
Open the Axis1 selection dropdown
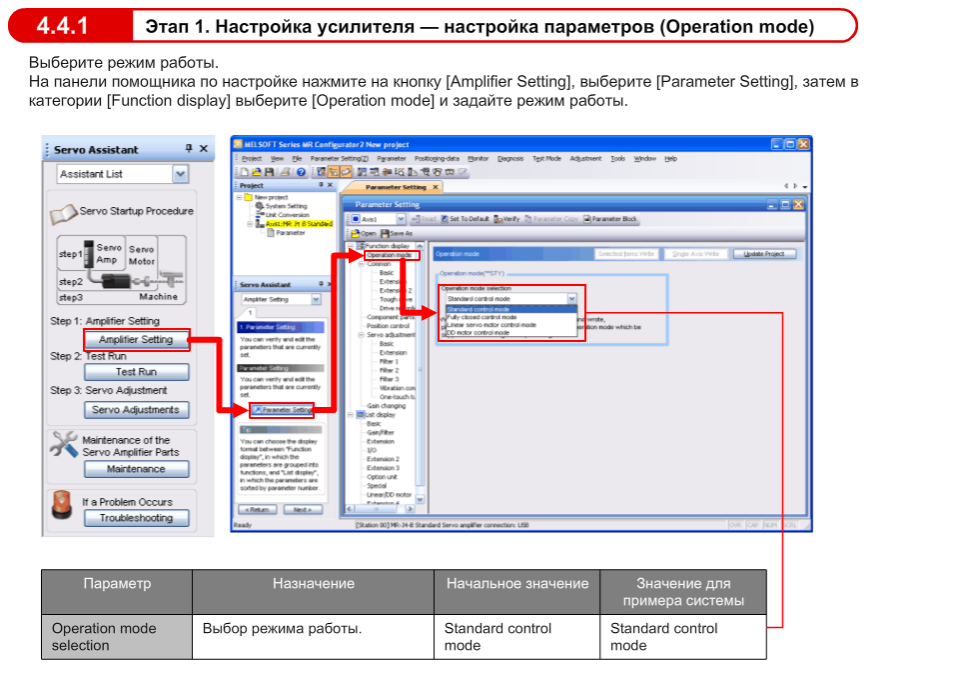pyautogui.click(x=401, y=219)
